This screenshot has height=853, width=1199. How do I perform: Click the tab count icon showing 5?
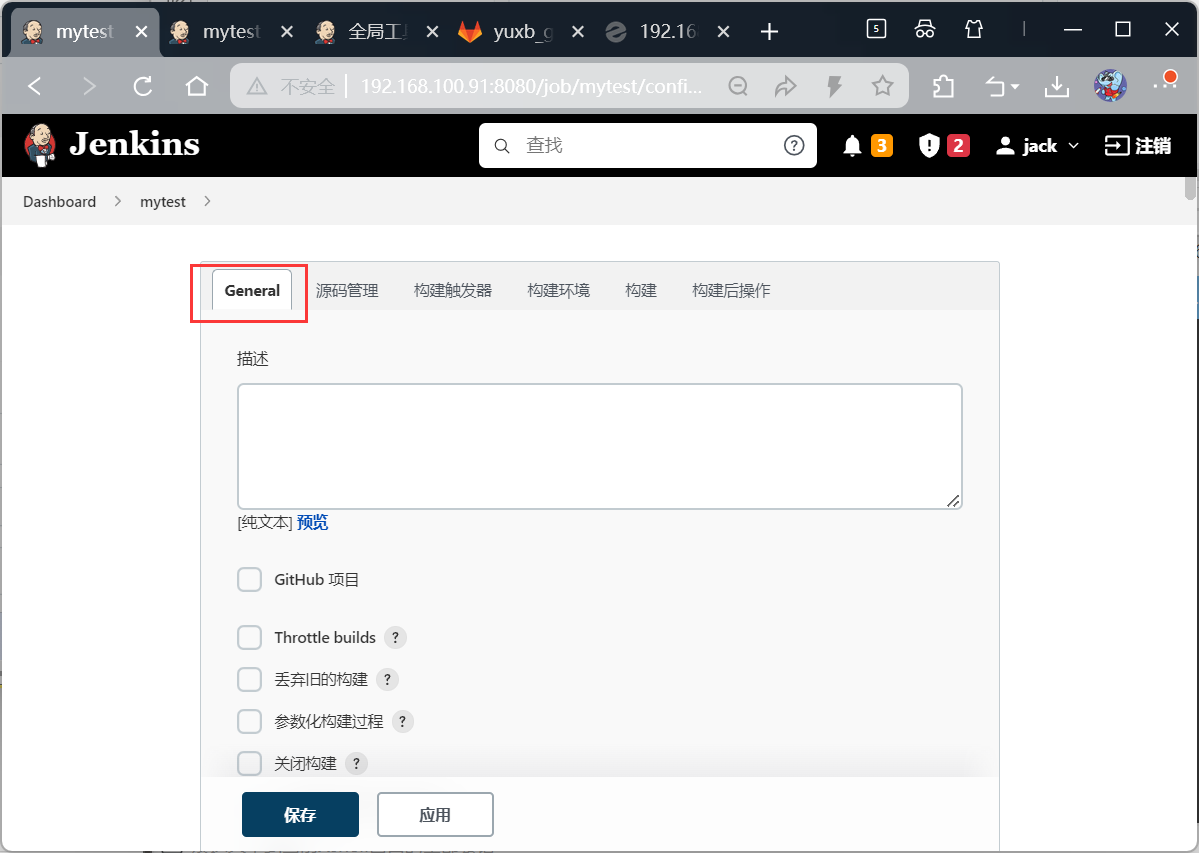[876, 29]
